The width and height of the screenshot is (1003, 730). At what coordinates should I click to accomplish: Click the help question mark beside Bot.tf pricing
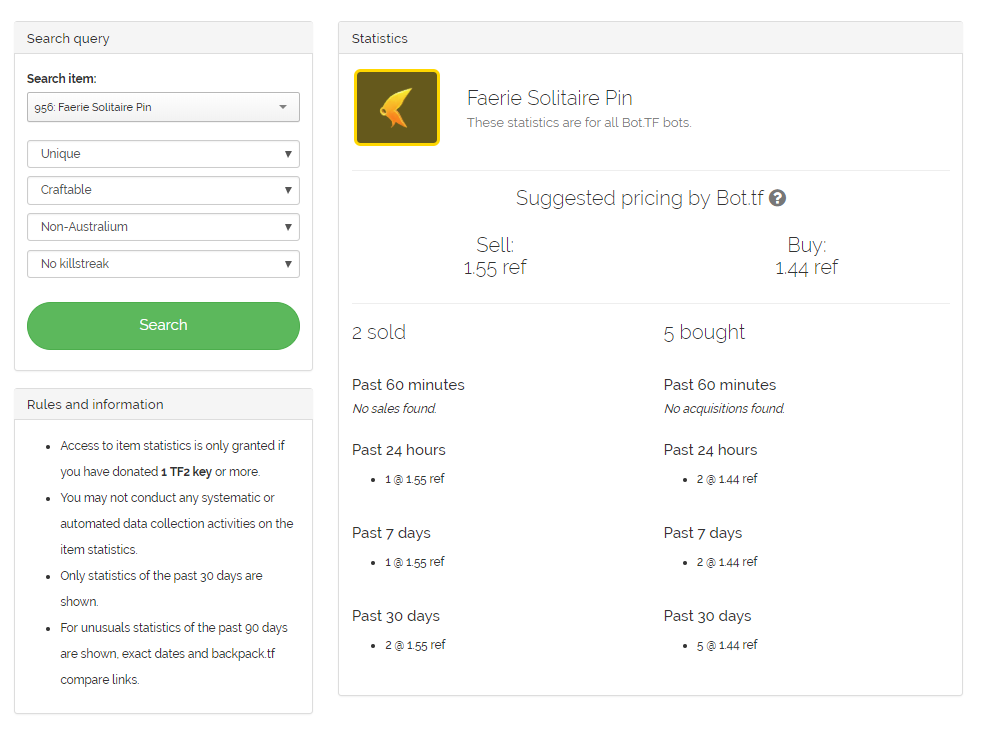pos(777,198)
